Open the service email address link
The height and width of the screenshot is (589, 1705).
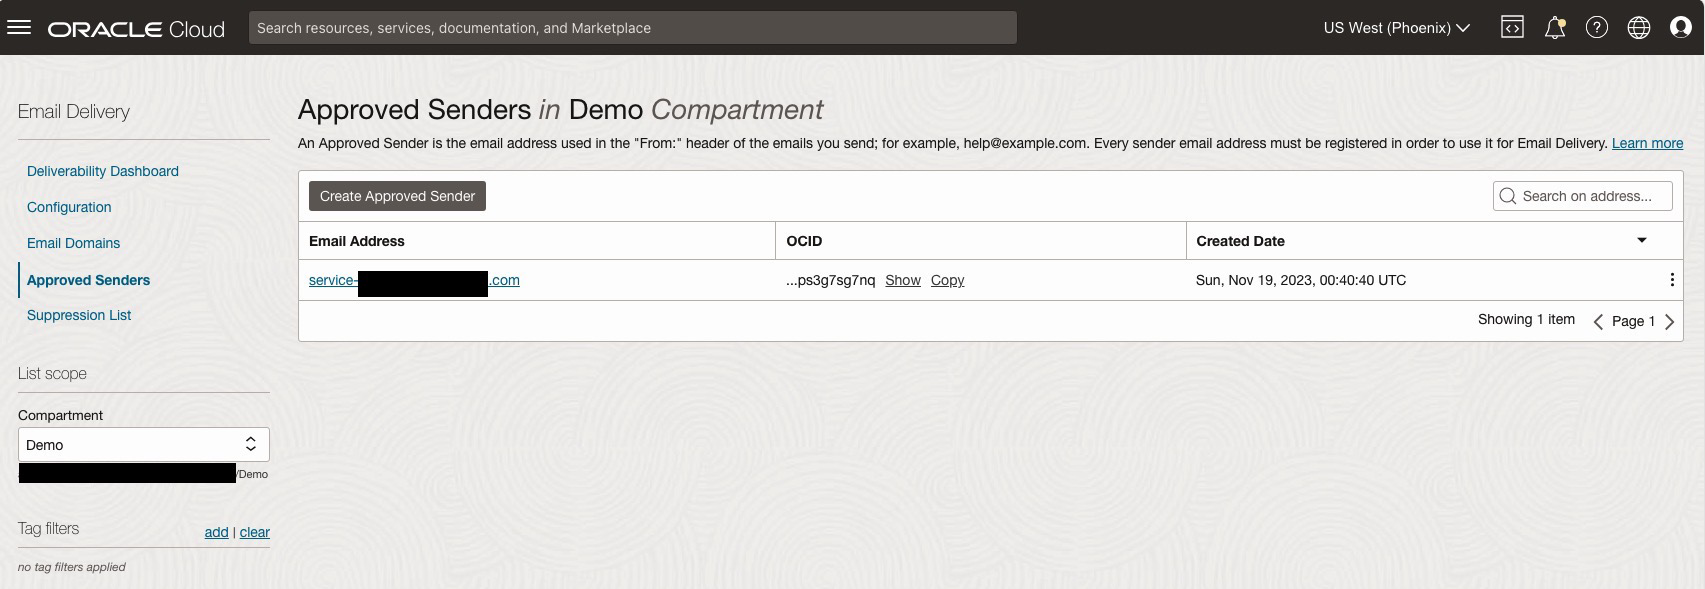click(x=414, y=280)
